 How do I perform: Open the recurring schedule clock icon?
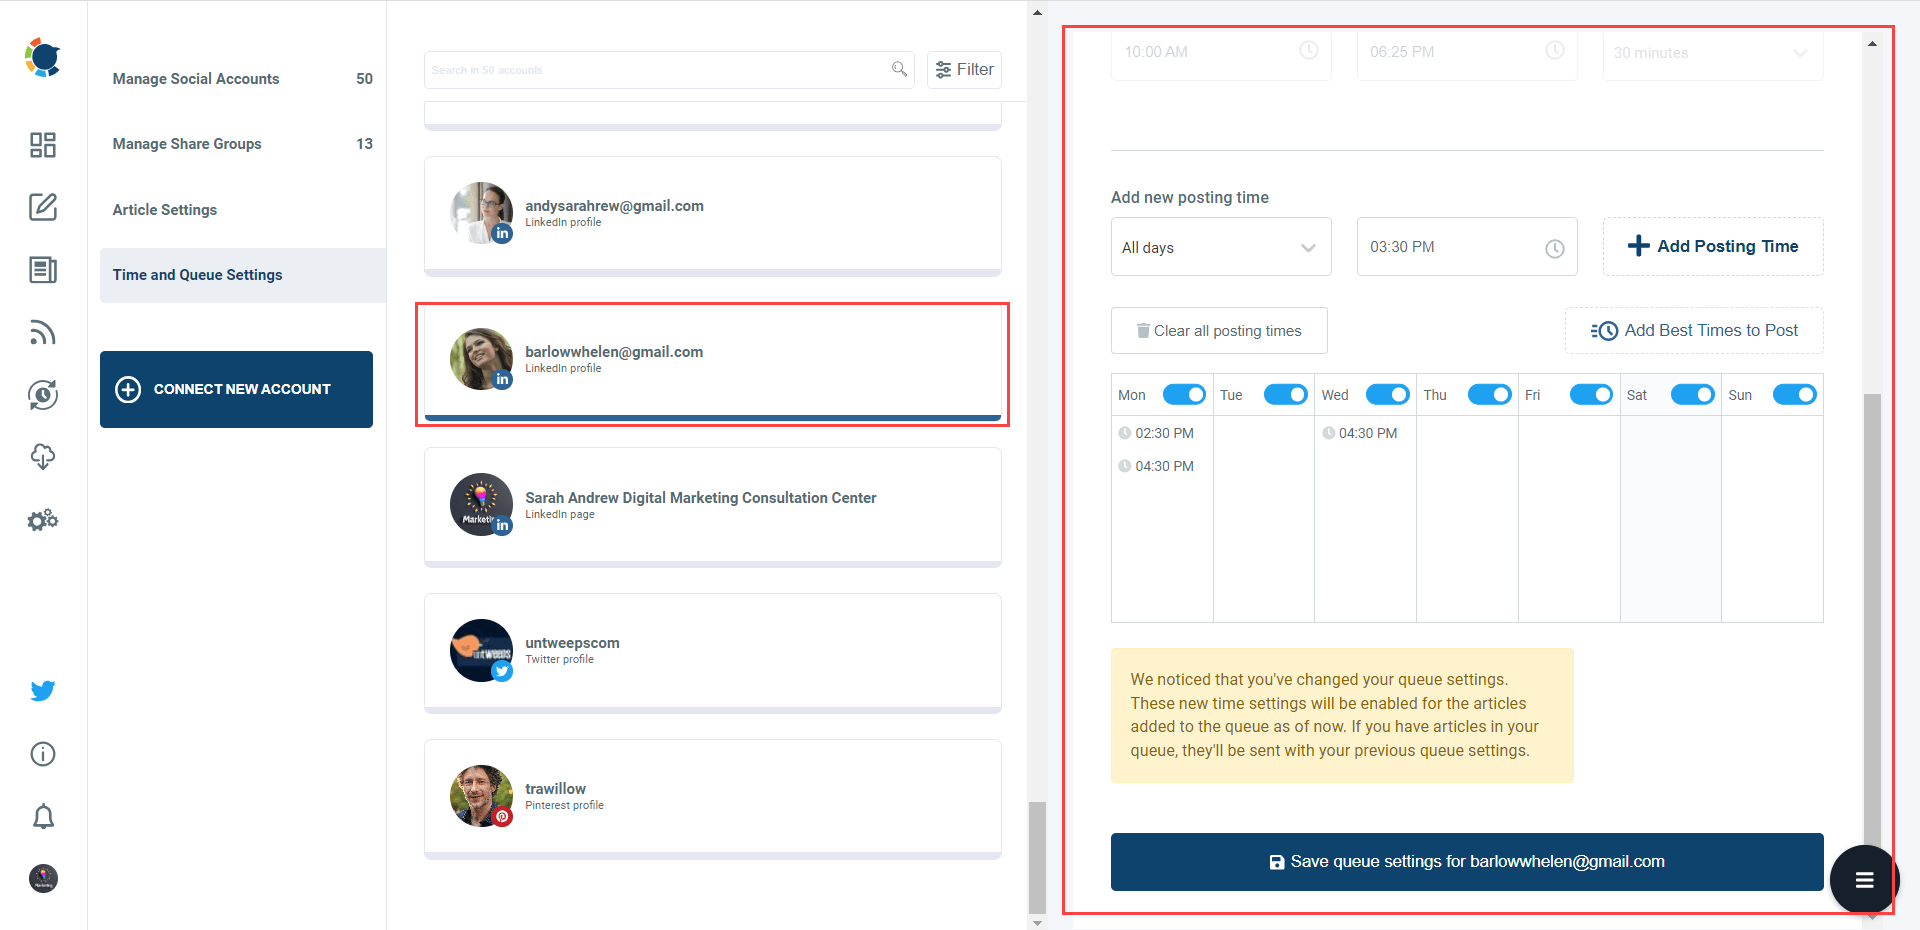click(x=42, y=394)
